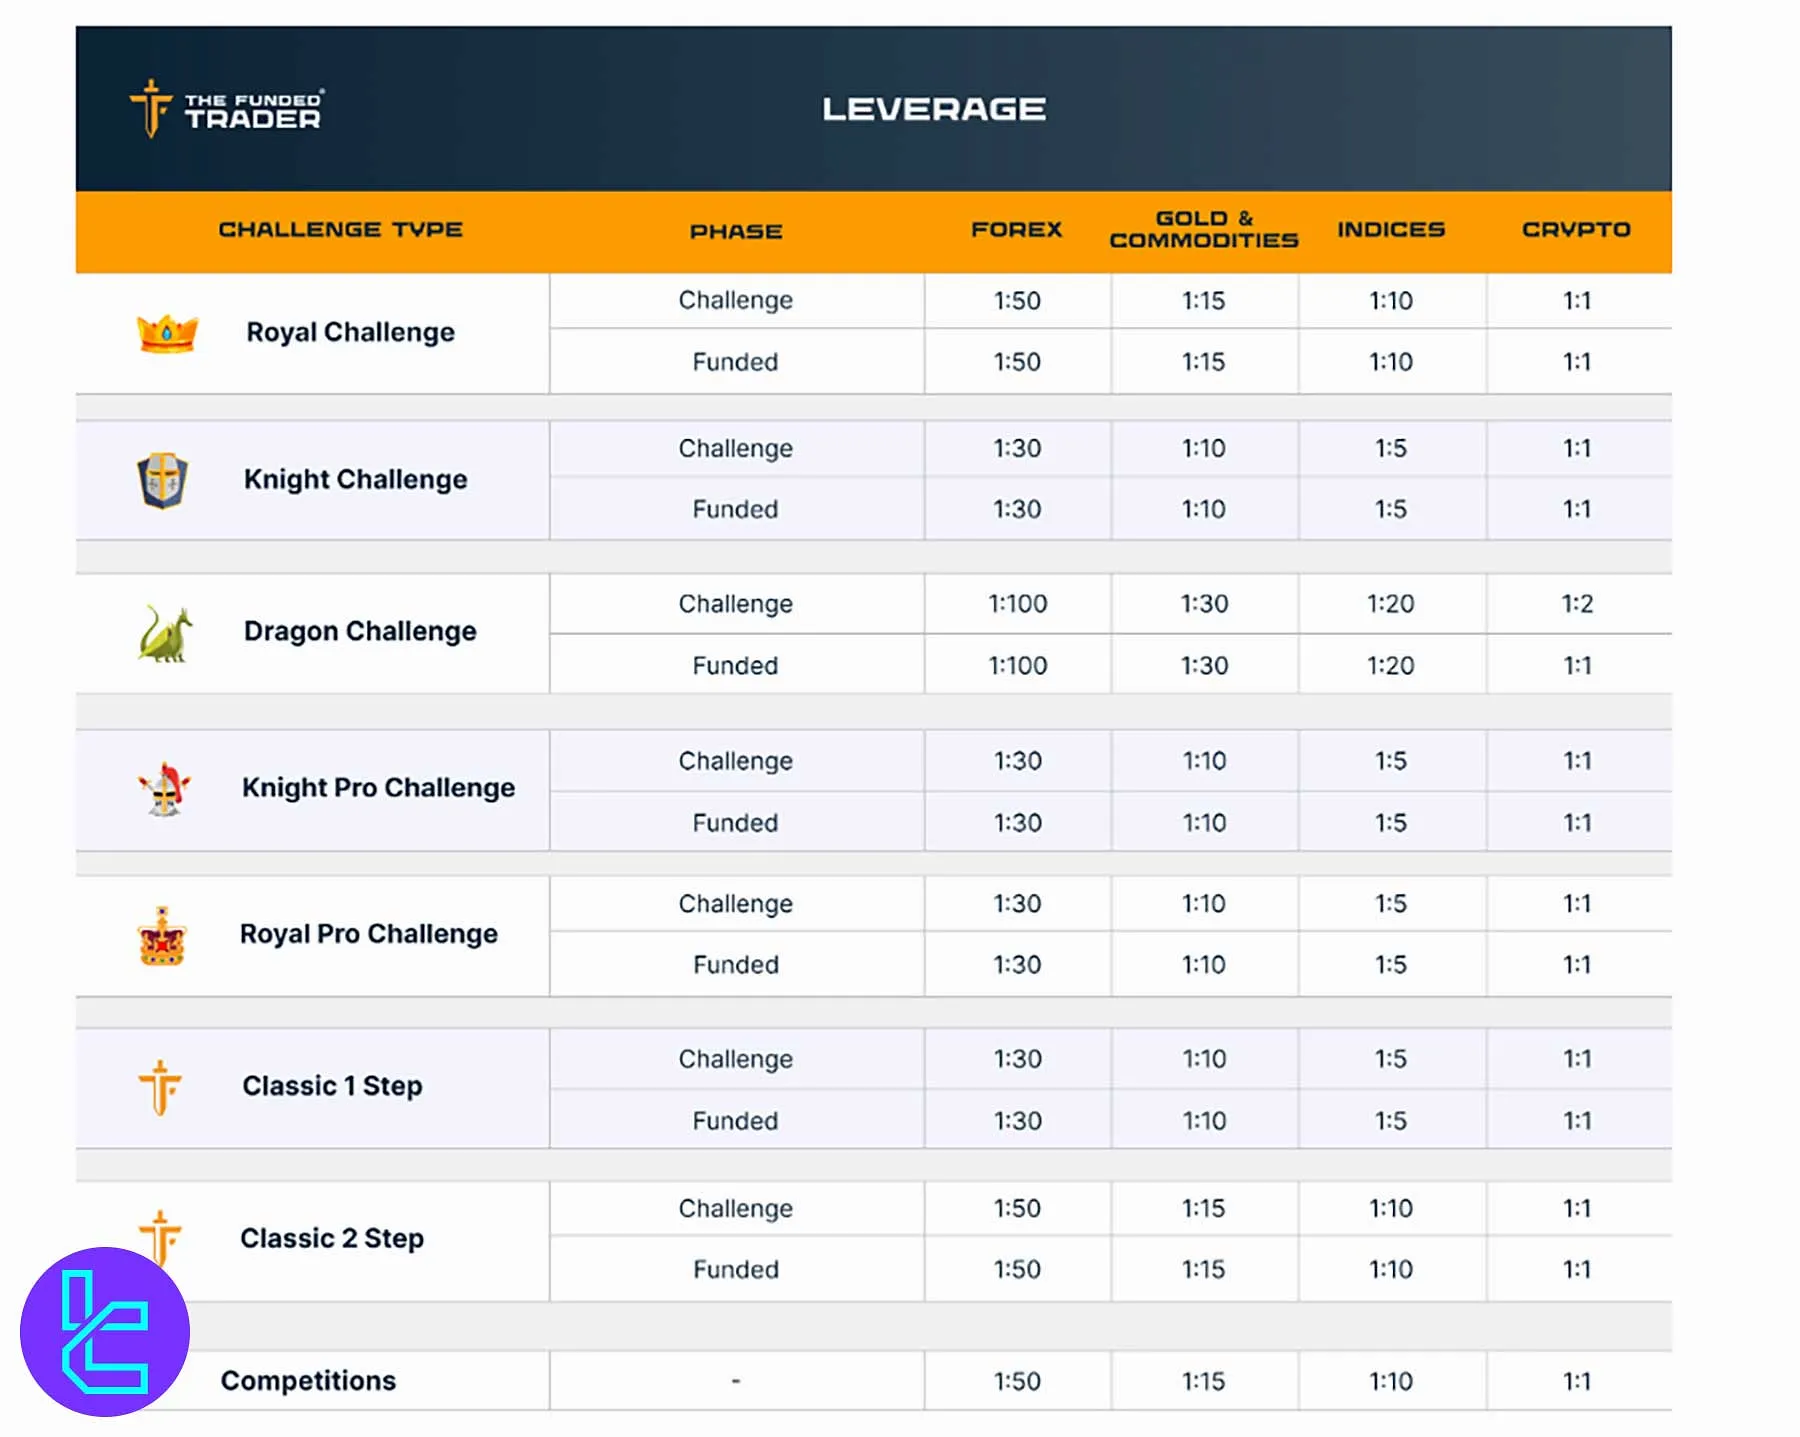1800x1437 pixels.
Task: Click the Royal Challenge row label
Action: click(x=349, y=332)
